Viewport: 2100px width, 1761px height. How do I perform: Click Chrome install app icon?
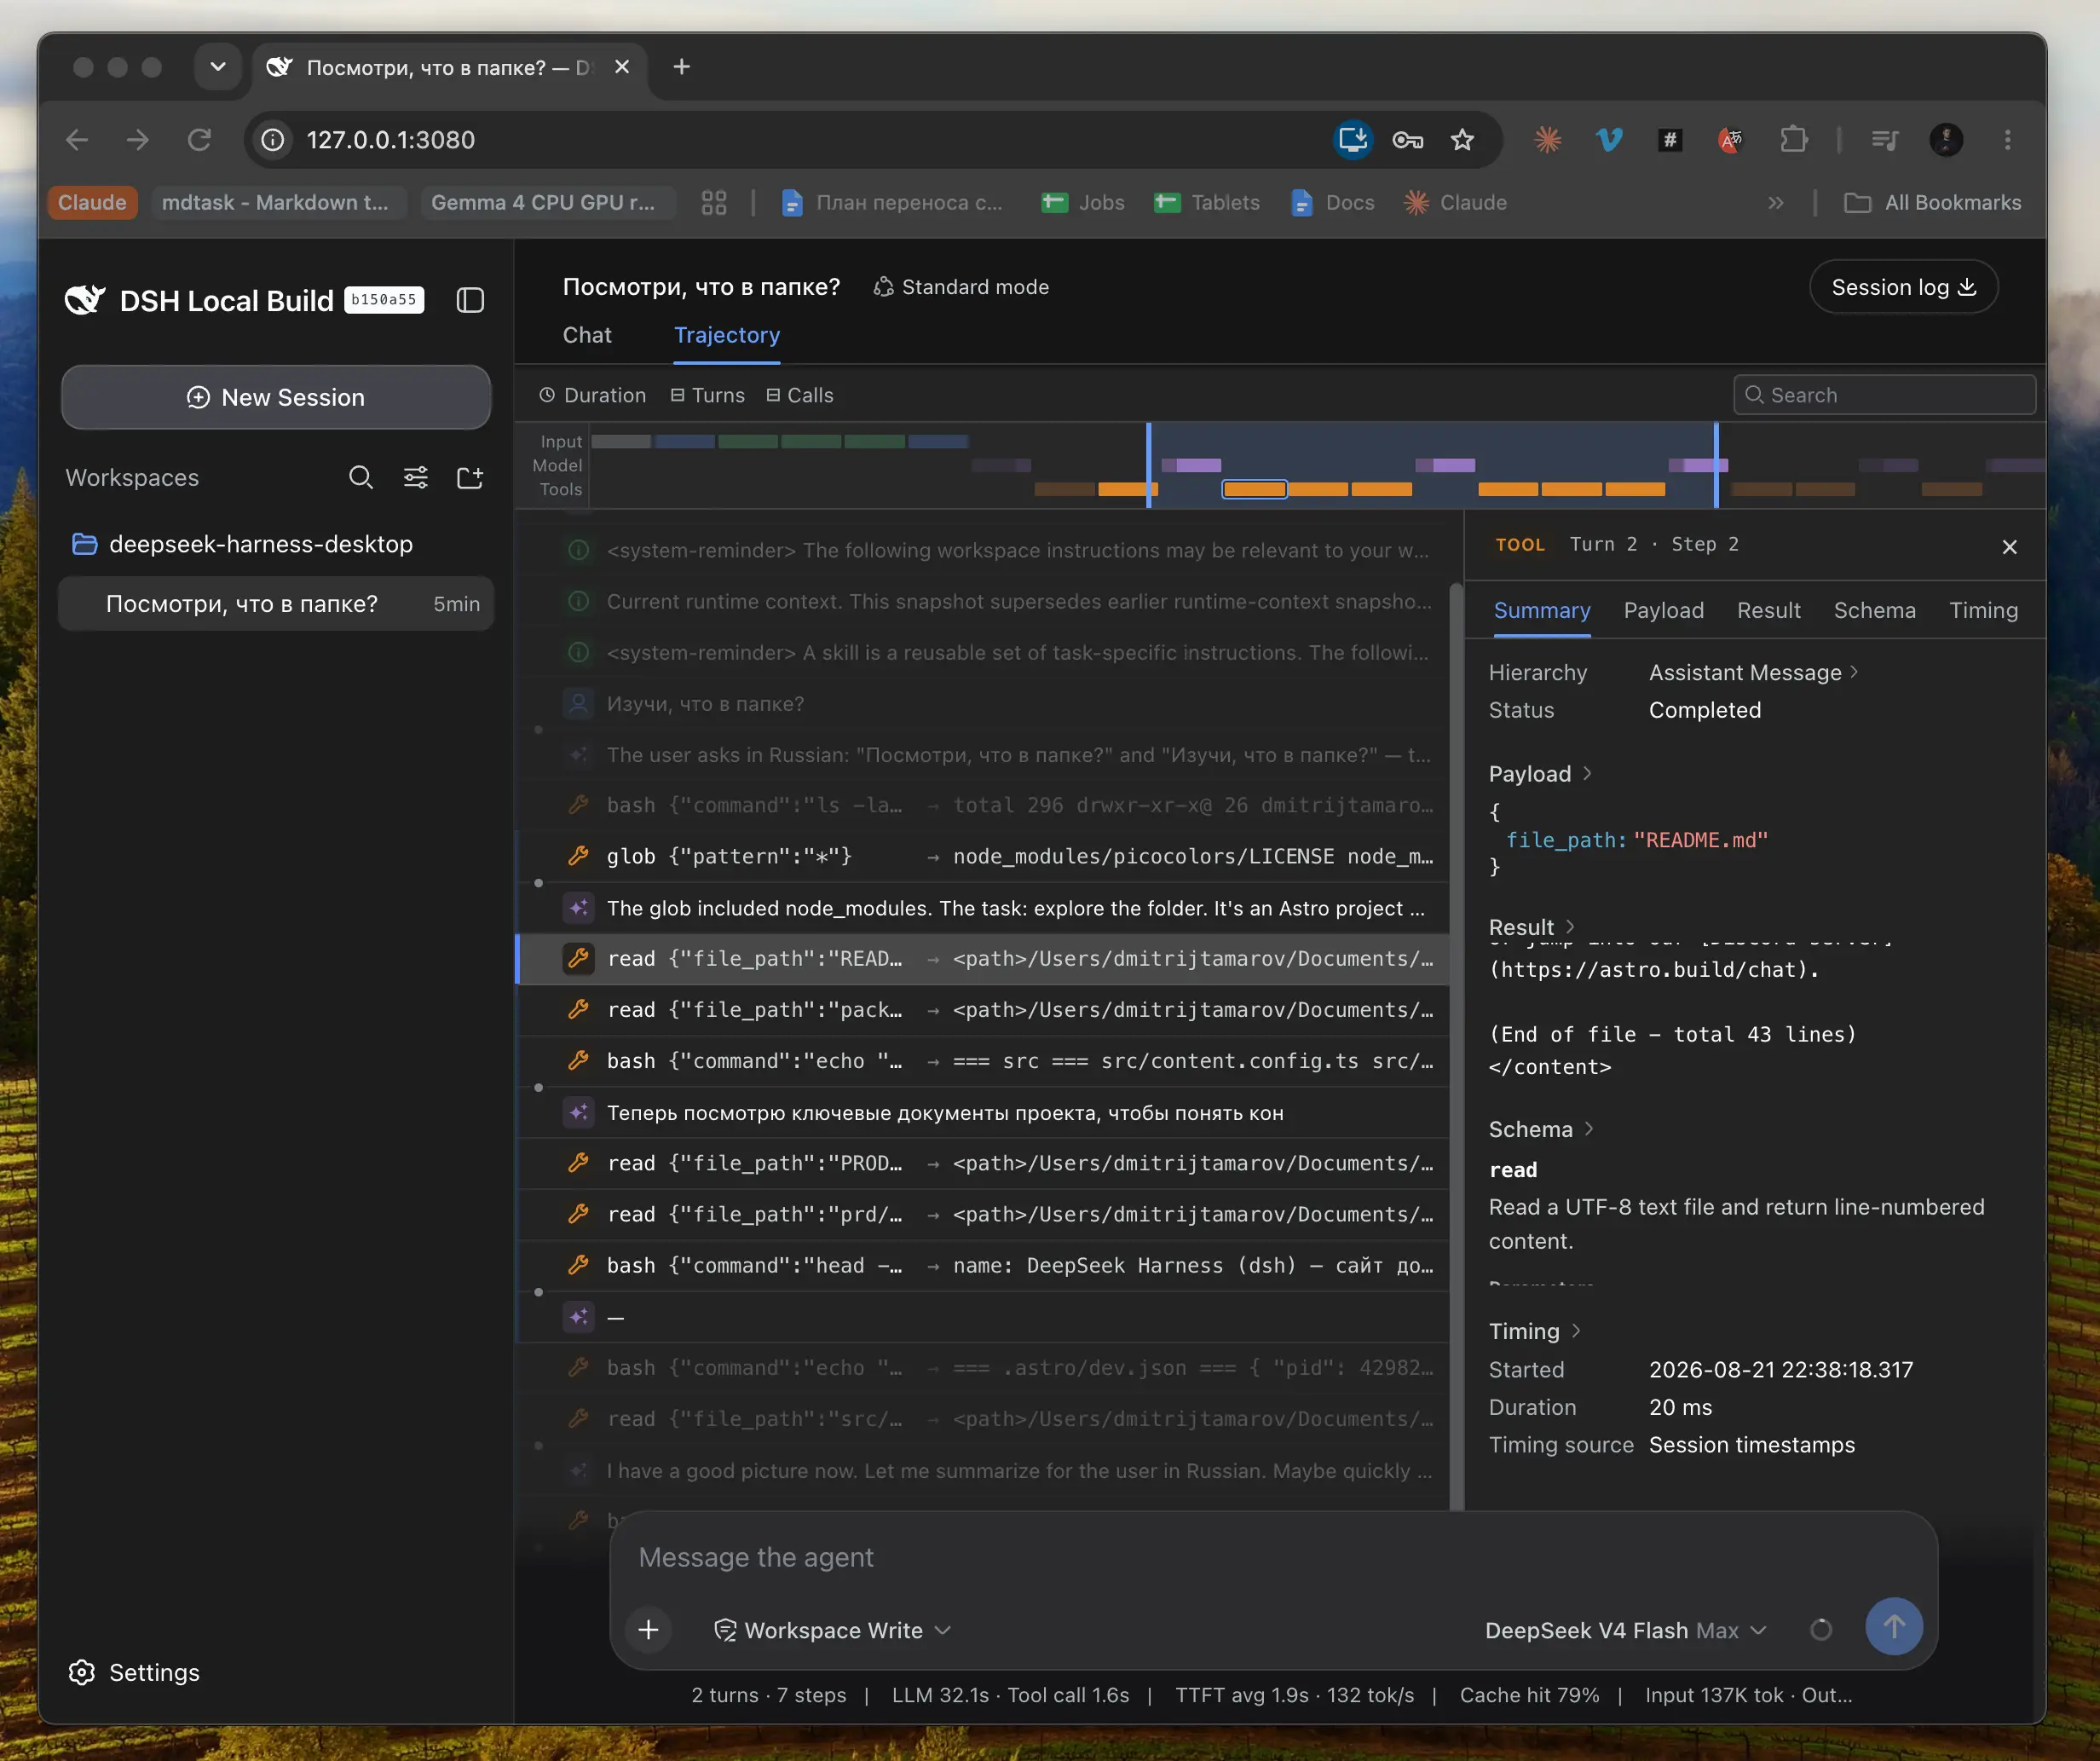tap(1353, 140)
